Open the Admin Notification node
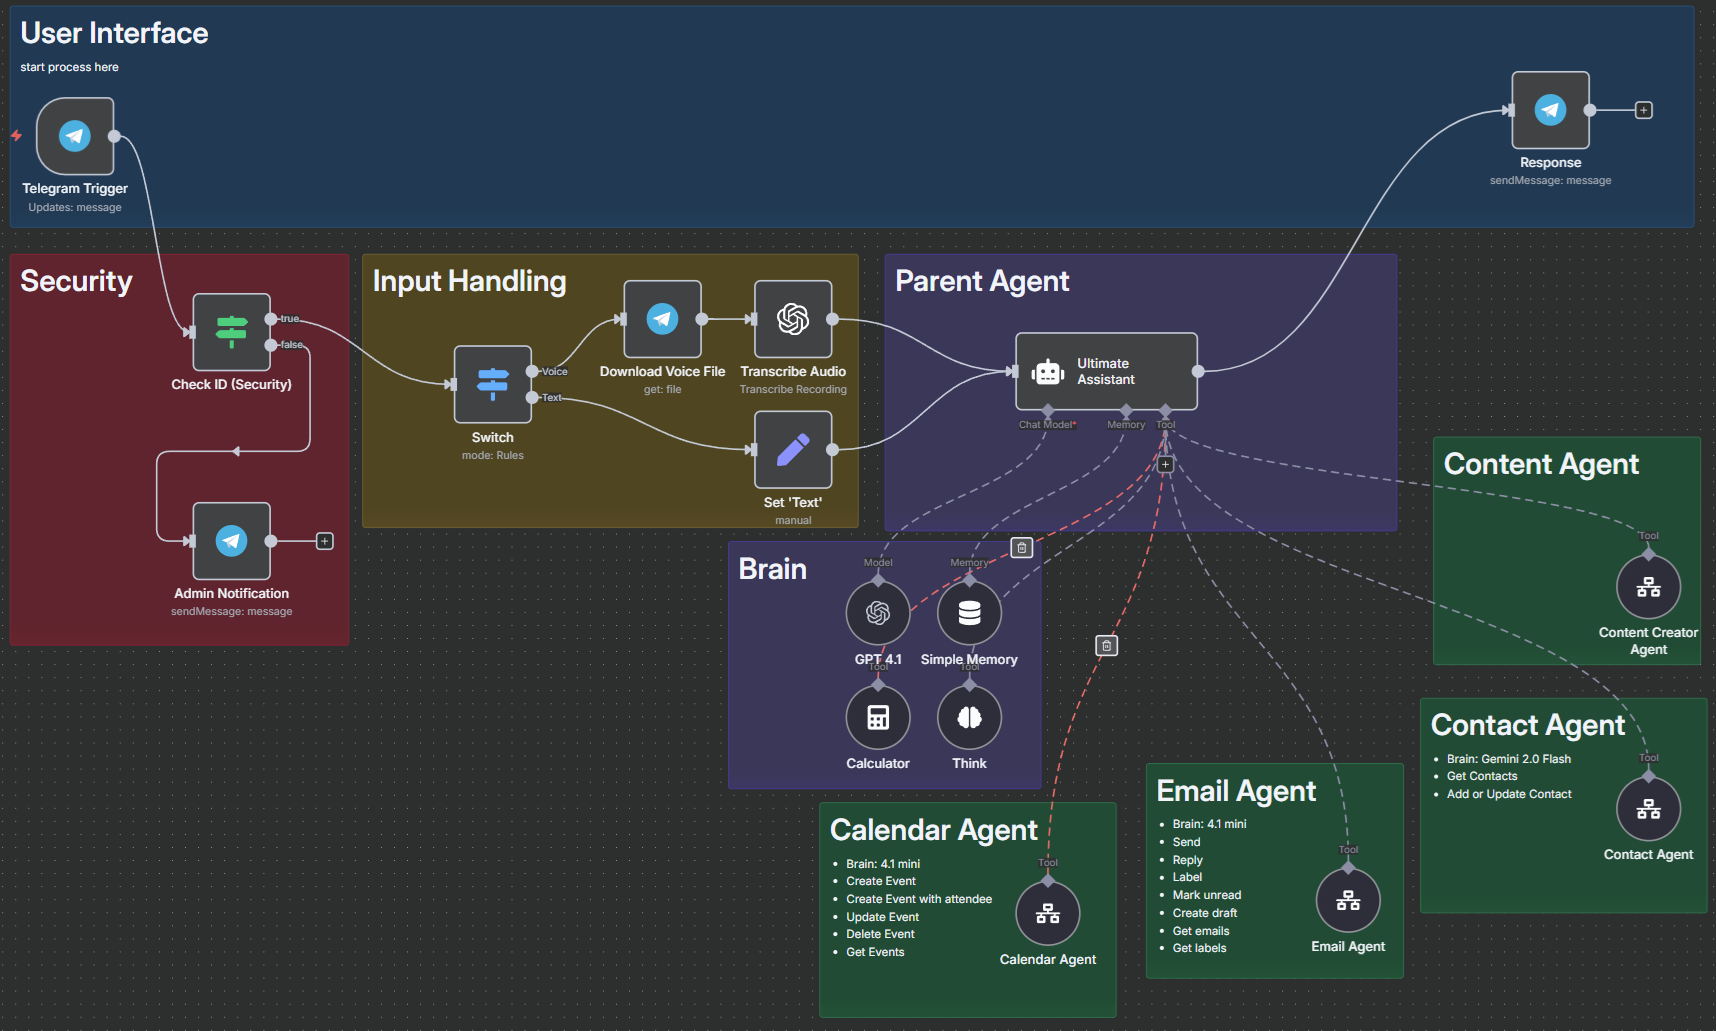 click(231, 541)
